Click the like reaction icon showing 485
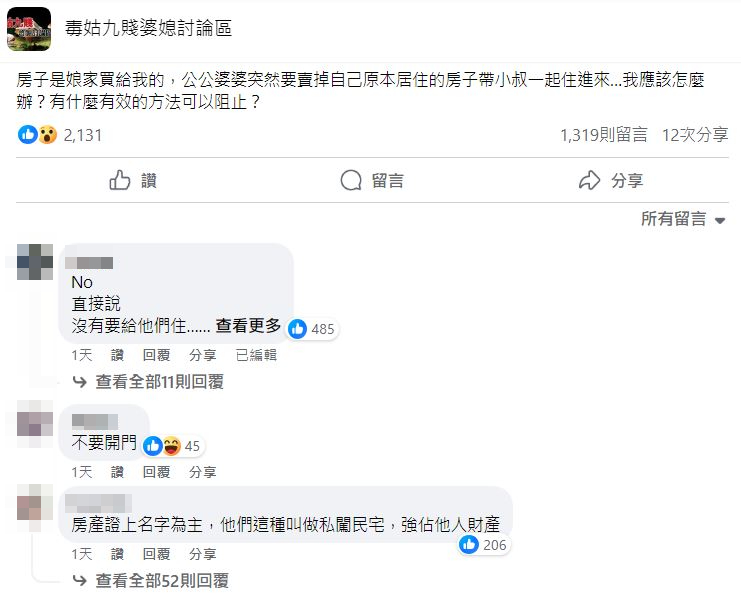 coord(298,328)
